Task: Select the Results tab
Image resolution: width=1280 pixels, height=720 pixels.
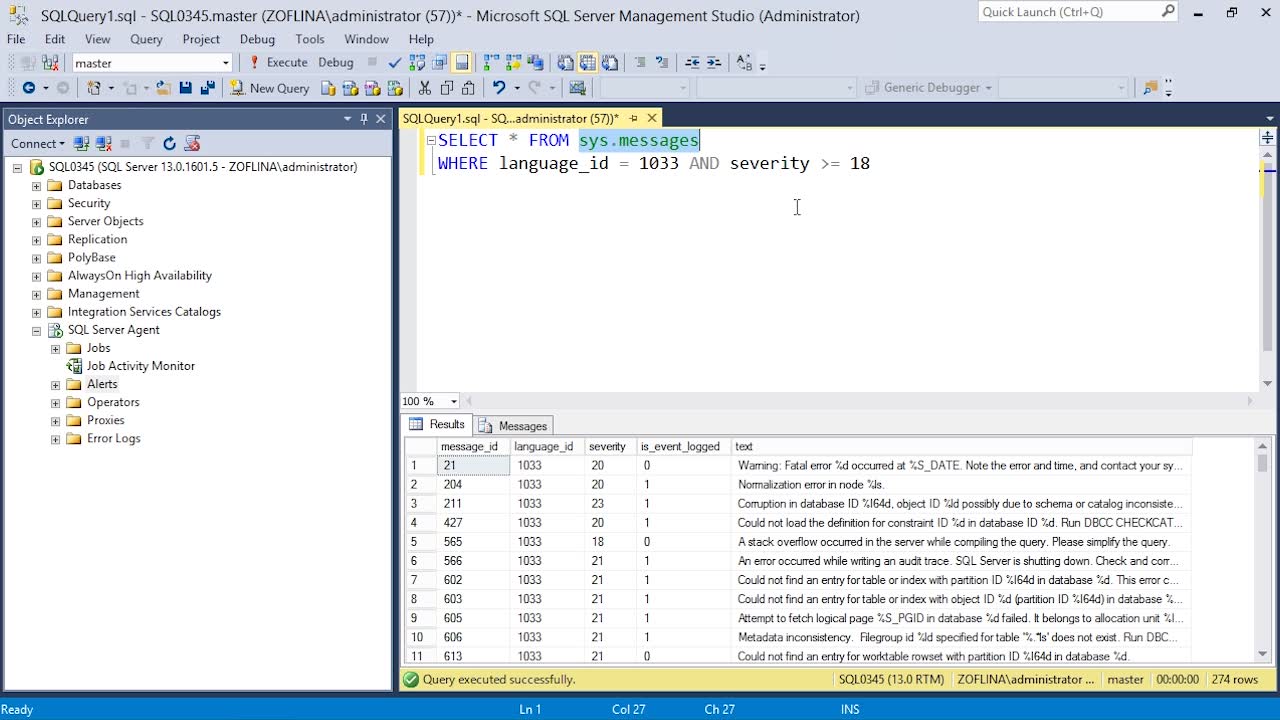Action: 437,425
